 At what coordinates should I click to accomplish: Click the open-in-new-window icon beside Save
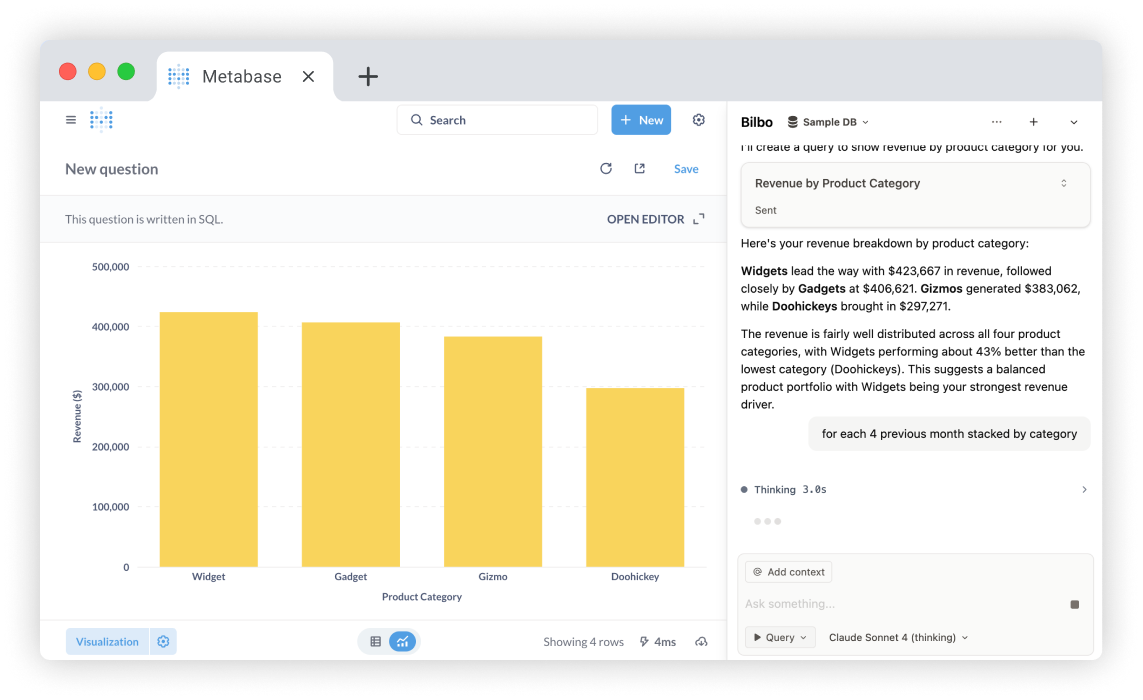click(x=640, y=169)
